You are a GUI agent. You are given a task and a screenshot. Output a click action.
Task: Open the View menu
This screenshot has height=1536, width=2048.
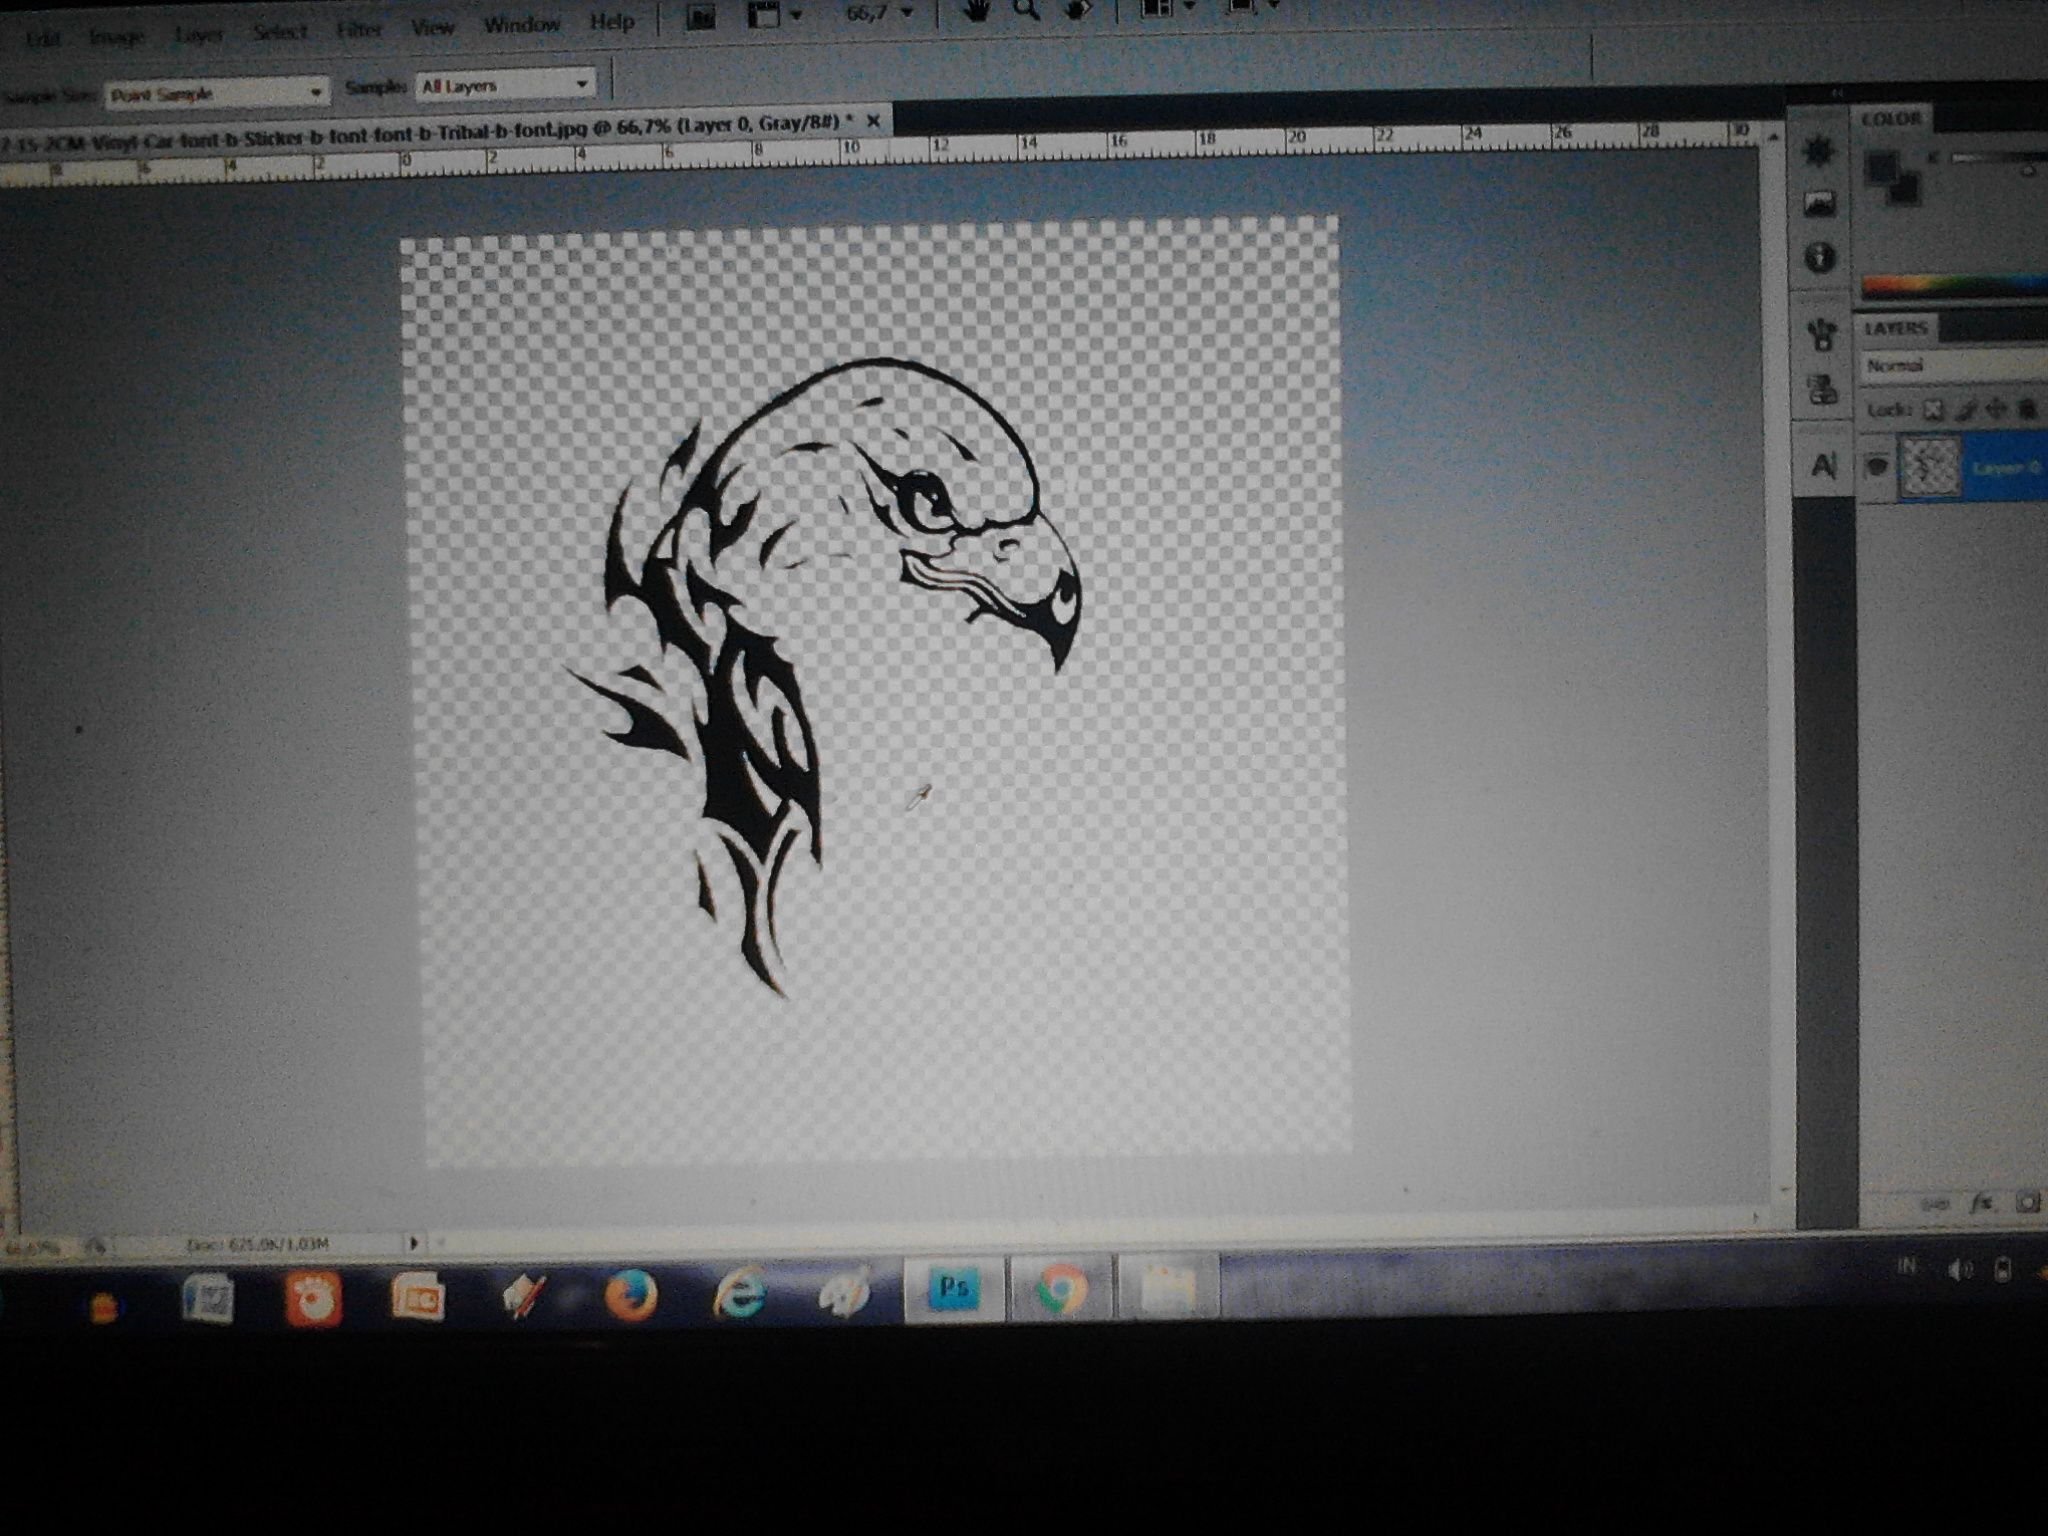[x=432, y=27]
